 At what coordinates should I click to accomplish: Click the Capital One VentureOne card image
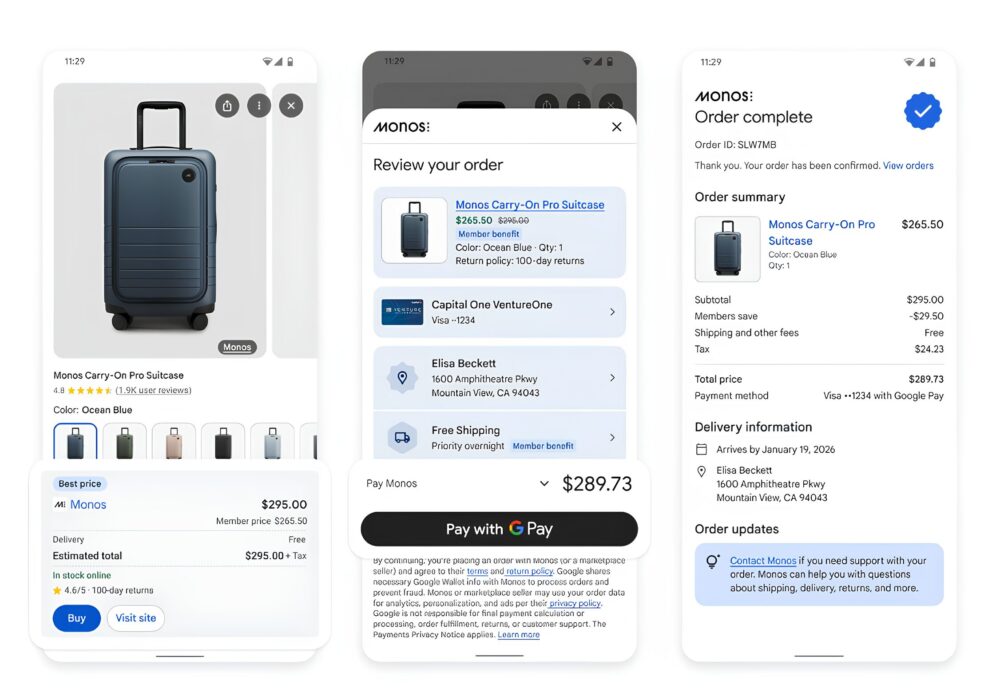coord(402,312)
